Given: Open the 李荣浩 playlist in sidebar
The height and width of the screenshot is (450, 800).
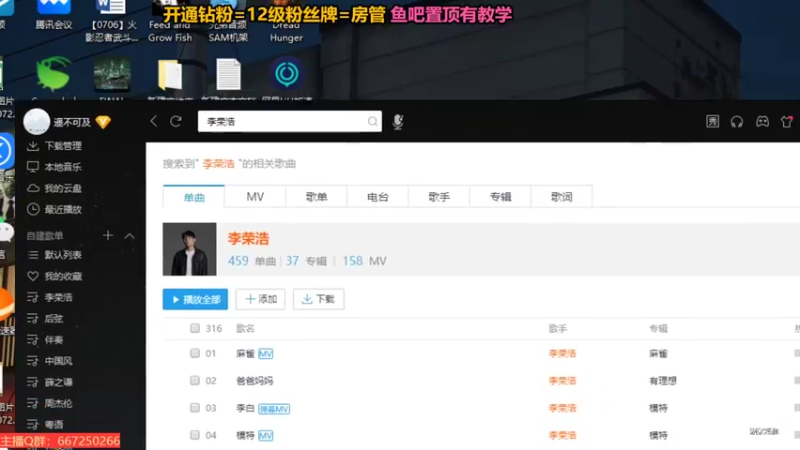Looking at the screenshot, I should pyautogui.click(x=50, y=297).
